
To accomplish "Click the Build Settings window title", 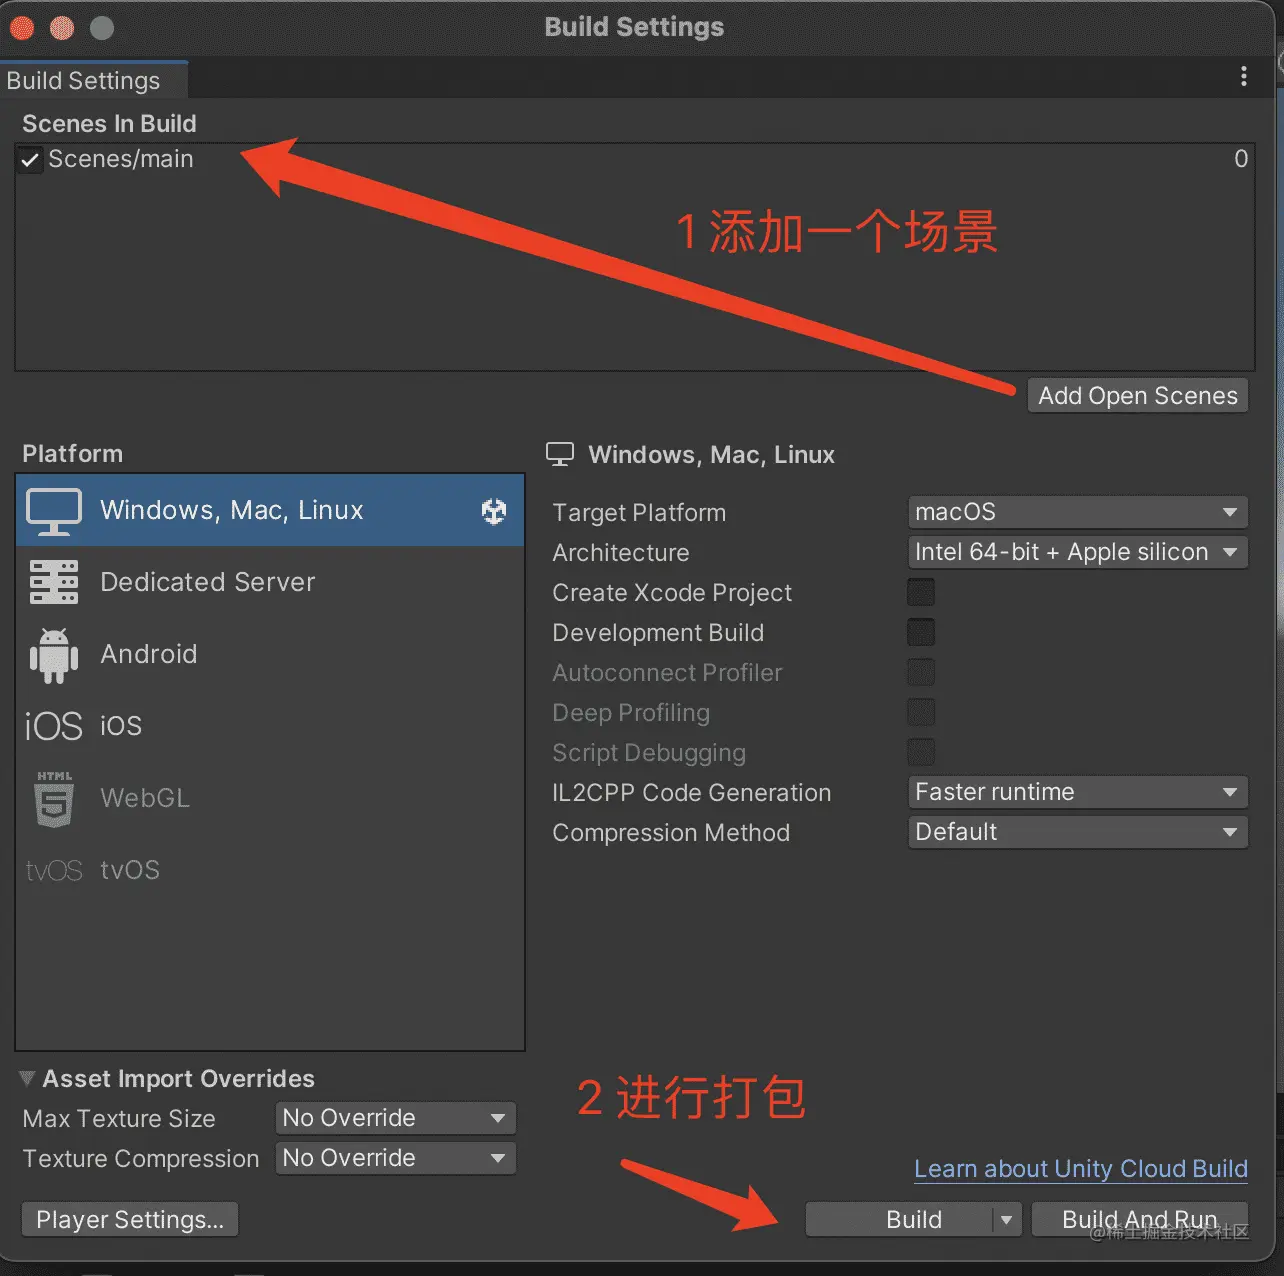I will point(634,27).
